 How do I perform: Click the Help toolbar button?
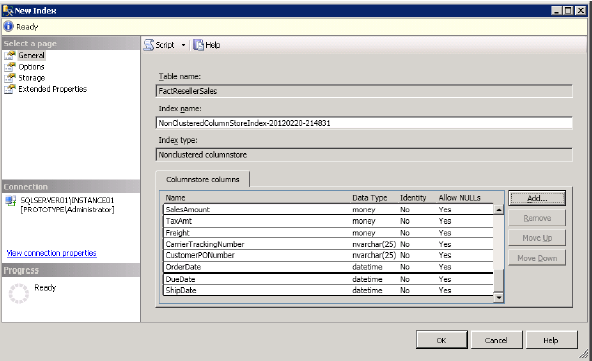coord(207,45)
